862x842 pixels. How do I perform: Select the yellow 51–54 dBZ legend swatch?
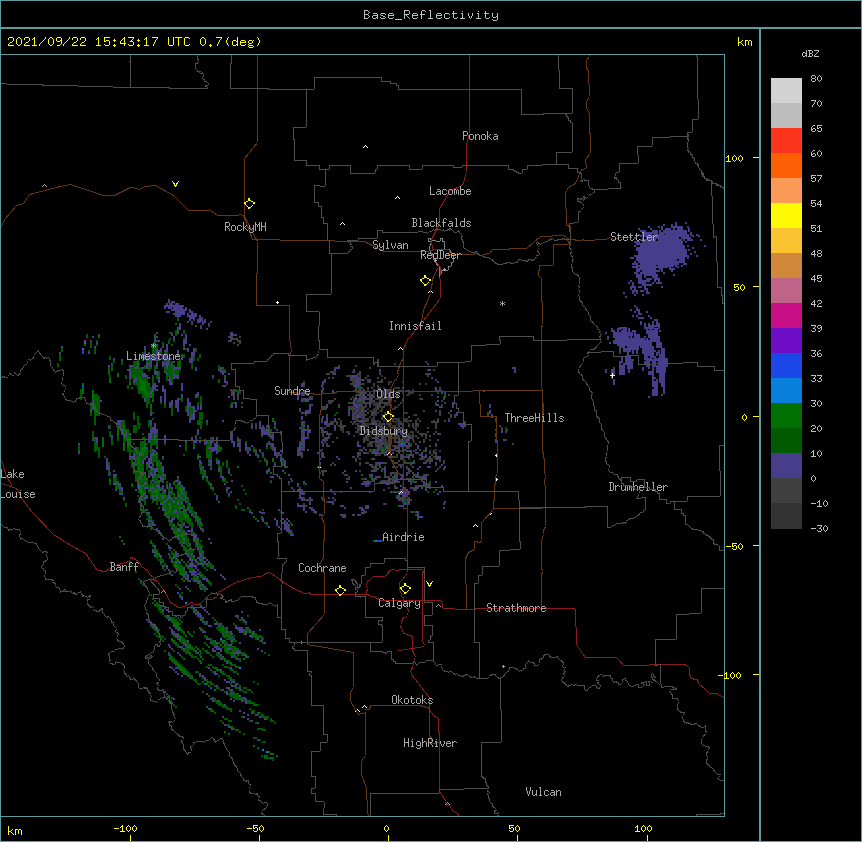tap(786, 215)
